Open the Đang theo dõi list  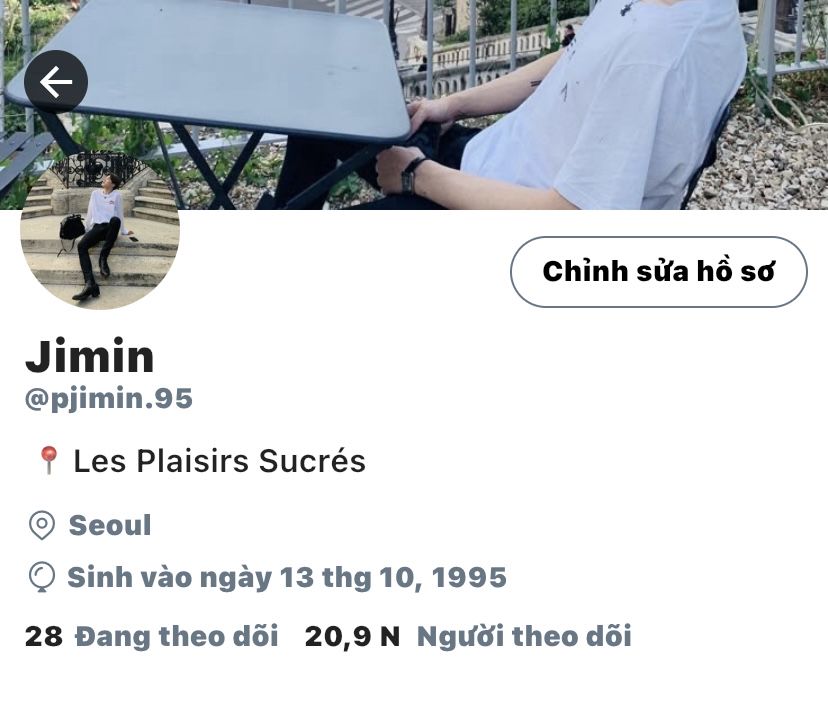point(177,636)
